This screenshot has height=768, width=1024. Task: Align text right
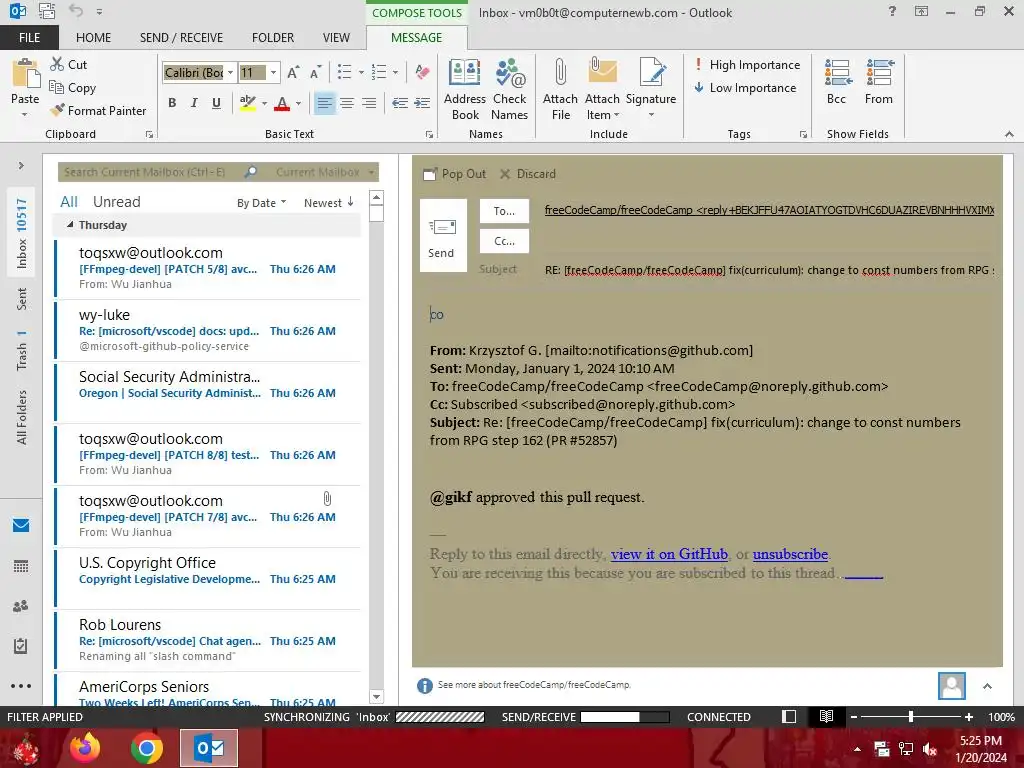(x=369, y=103)
